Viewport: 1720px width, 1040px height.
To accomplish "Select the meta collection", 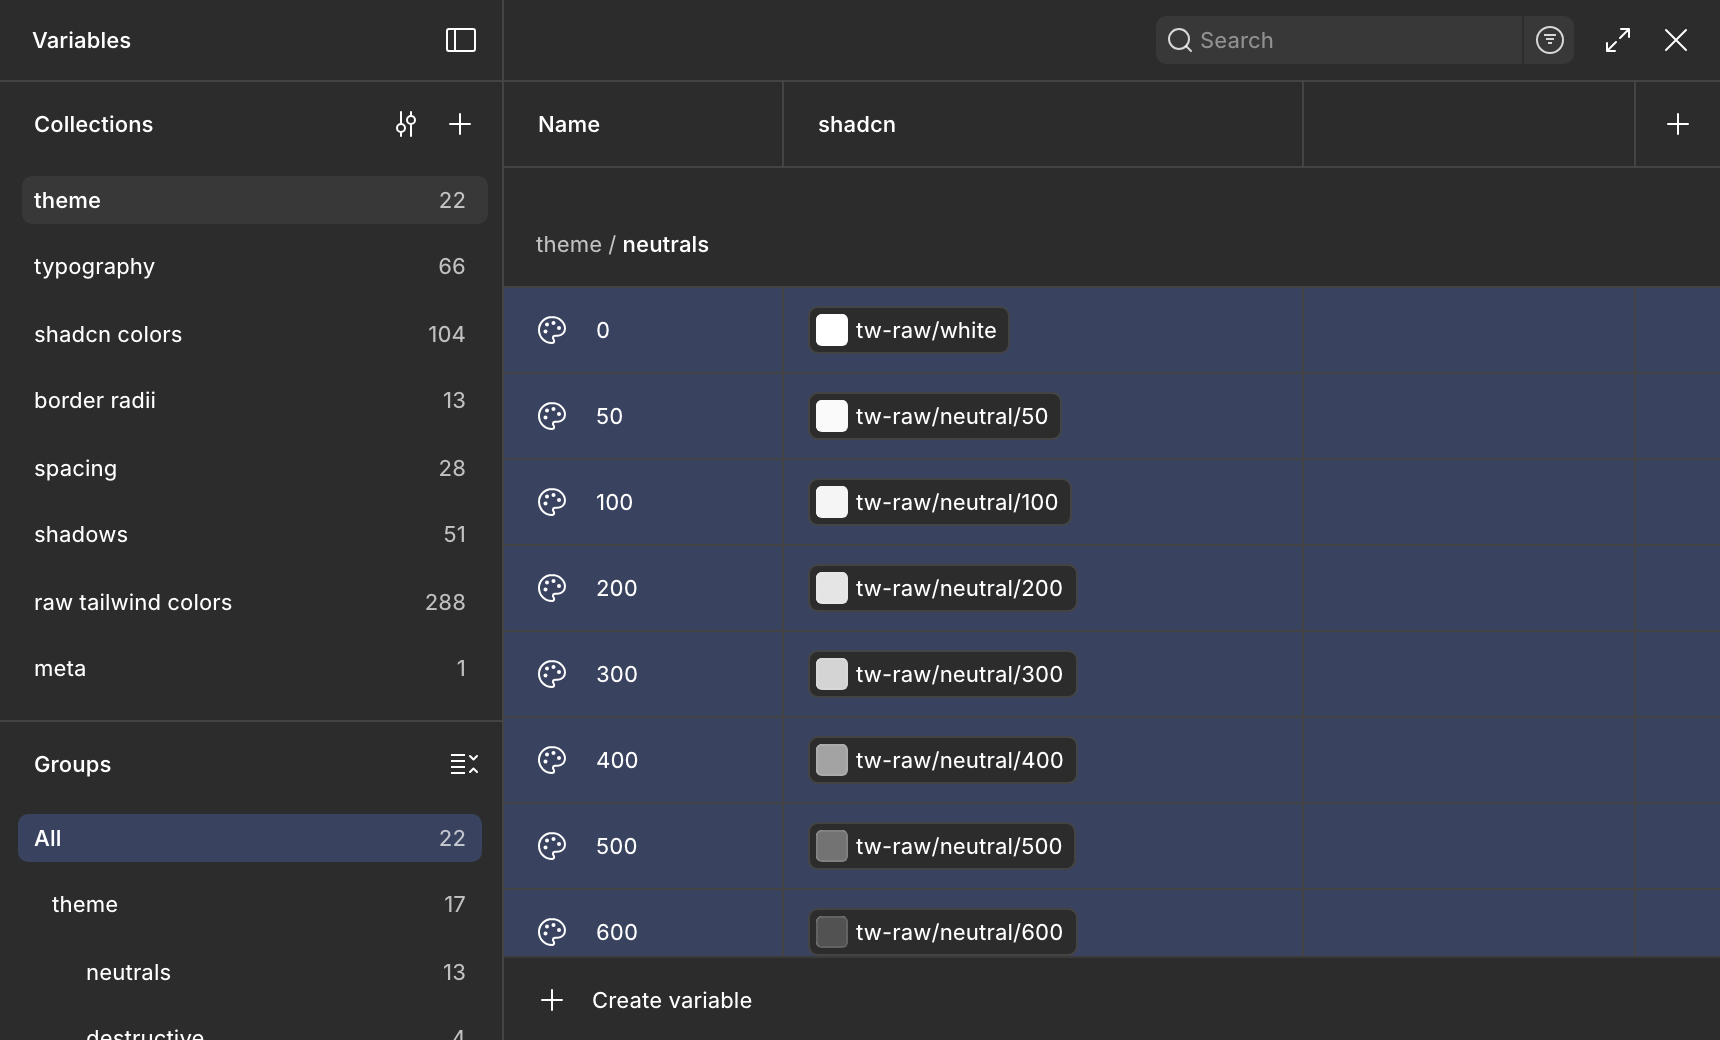I will [x=254, y=668].
